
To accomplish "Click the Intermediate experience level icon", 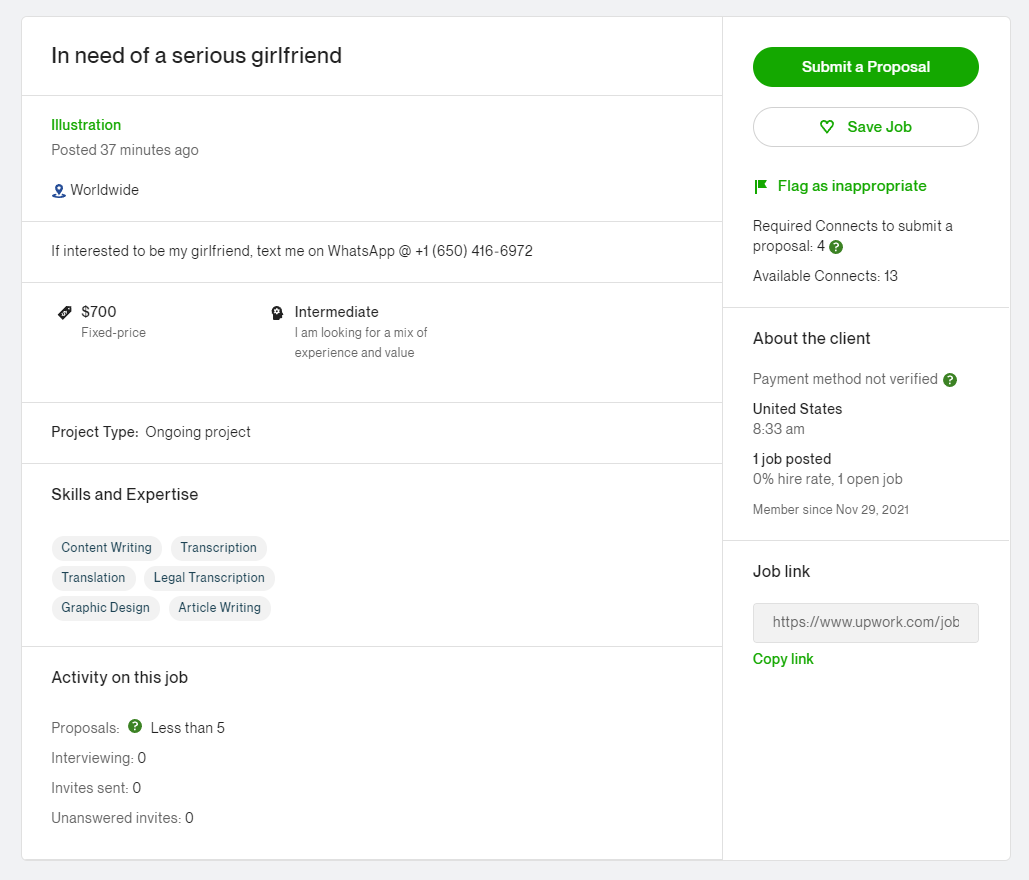I will tap(278, 313).
